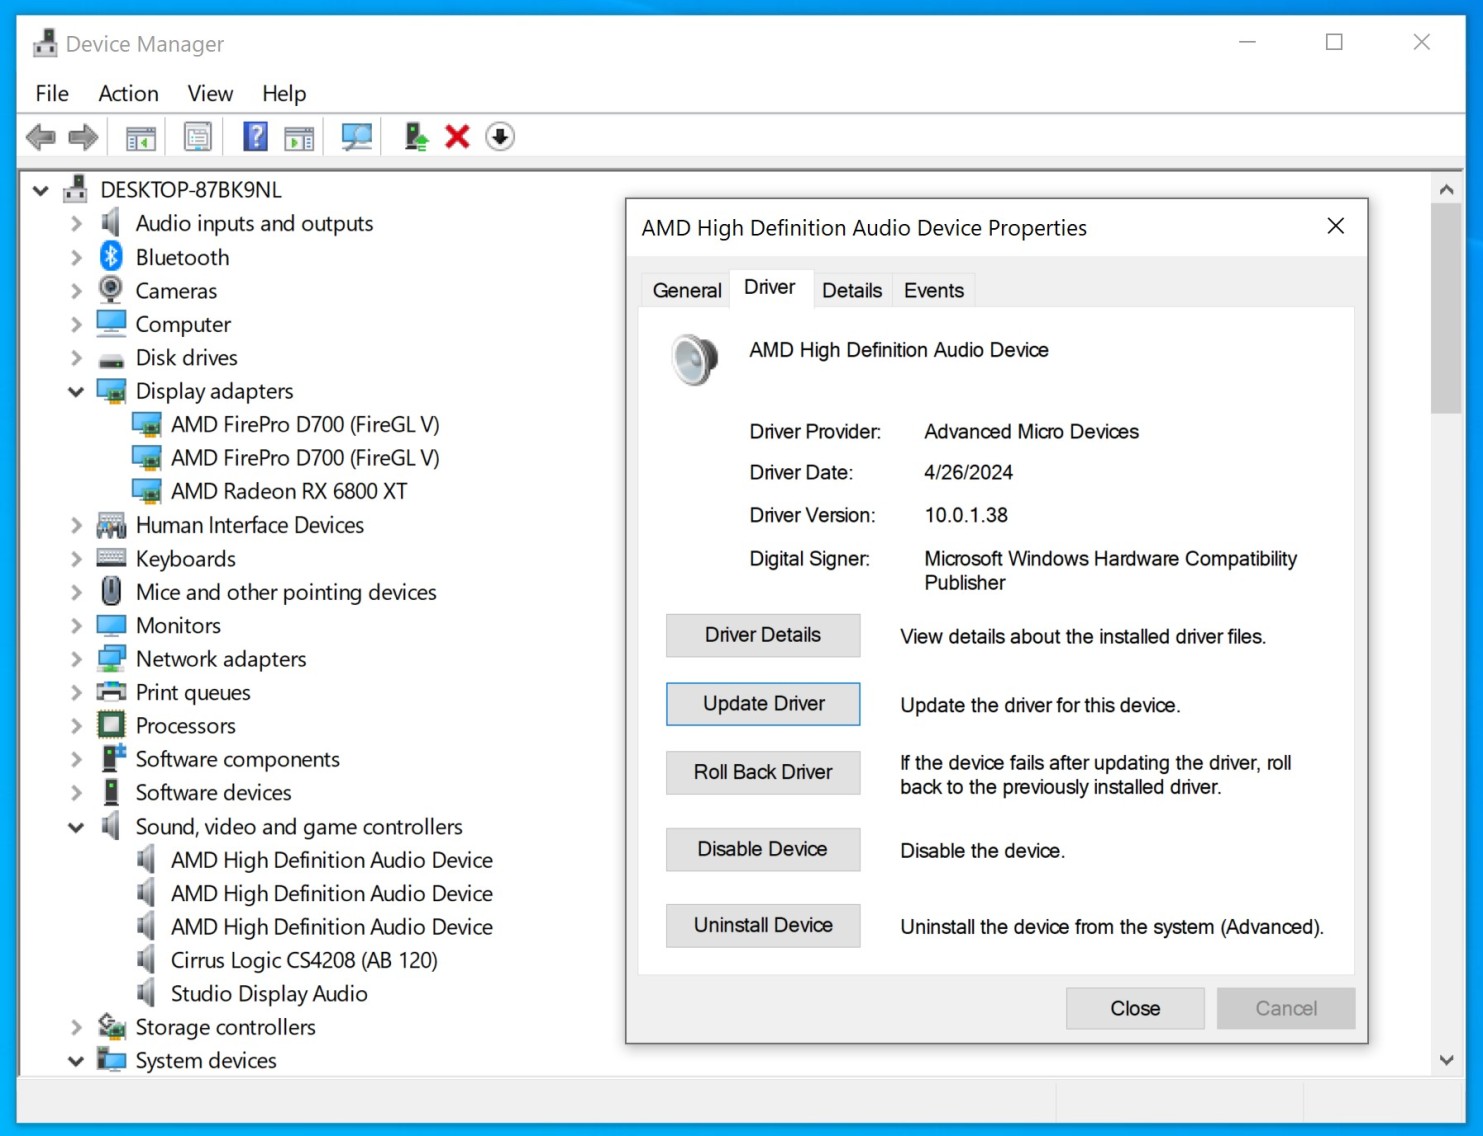Click the Disk drives icon
This screenshot has width=1483, height=1136.
click(111, 359)
